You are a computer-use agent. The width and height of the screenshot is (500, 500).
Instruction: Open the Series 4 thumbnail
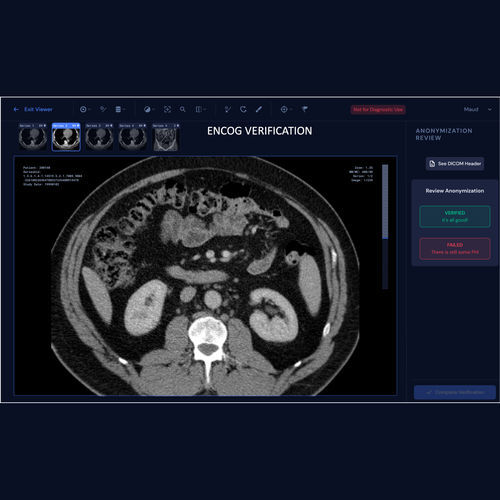[x=133, y=137]
